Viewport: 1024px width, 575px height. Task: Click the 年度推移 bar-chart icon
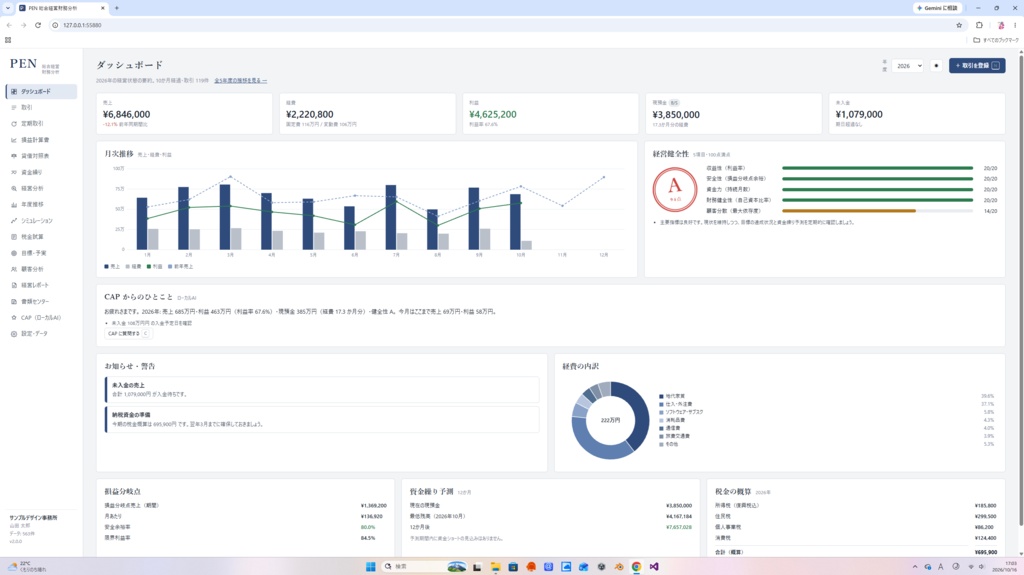[x=14, y=205]
